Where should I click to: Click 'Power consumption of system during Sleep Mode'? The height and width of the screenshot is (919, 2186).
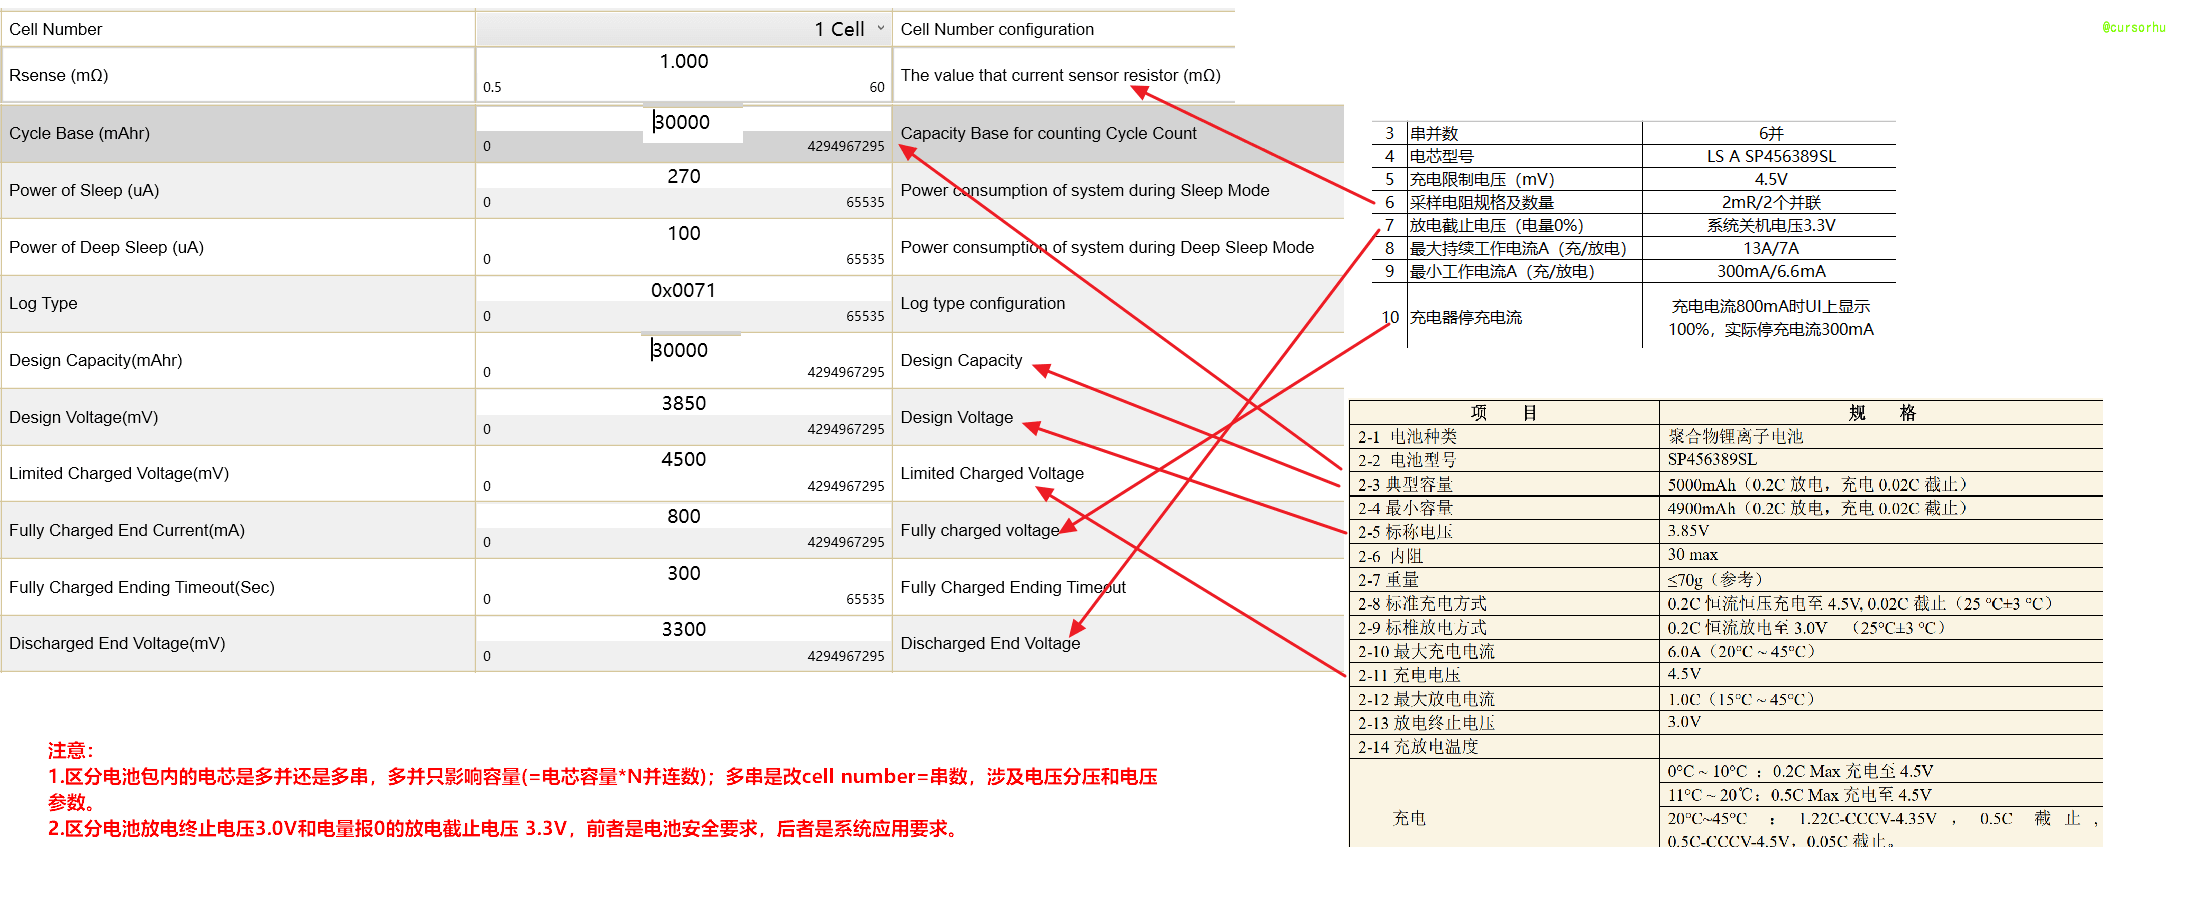pos(1085,191)
